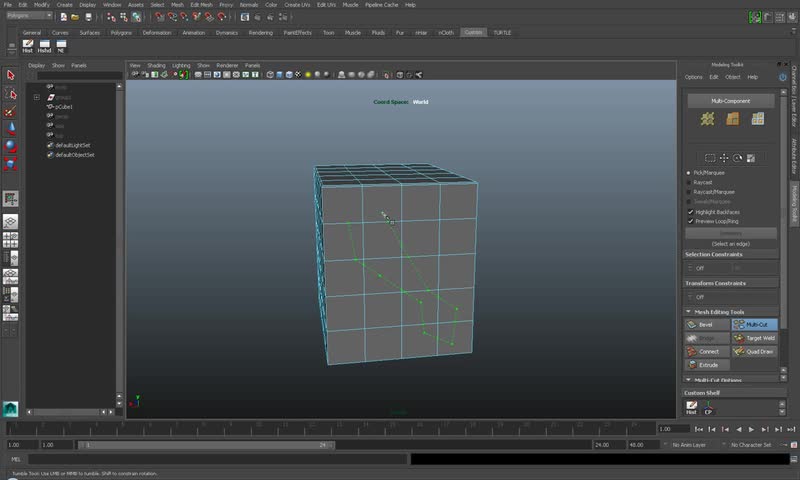Select the Extrude tool
The width and height of the screenshot is (800, 480).
[707, 365]
